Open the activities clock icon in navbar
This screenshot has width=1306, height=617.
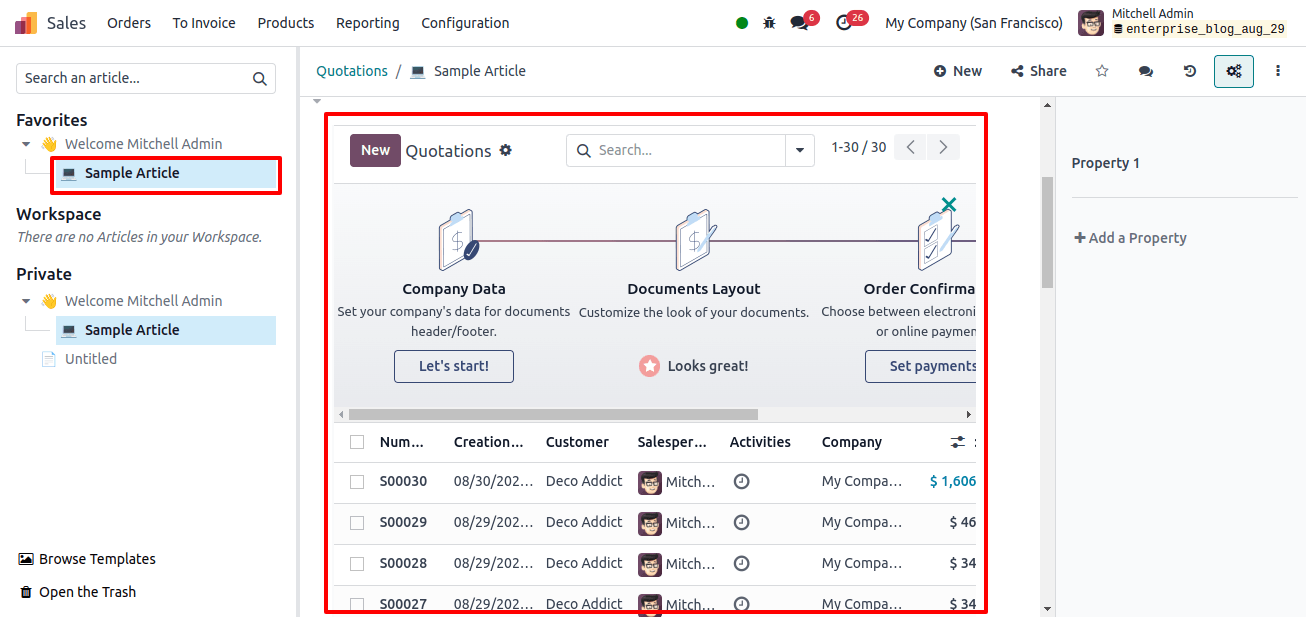tap(843, 23)
